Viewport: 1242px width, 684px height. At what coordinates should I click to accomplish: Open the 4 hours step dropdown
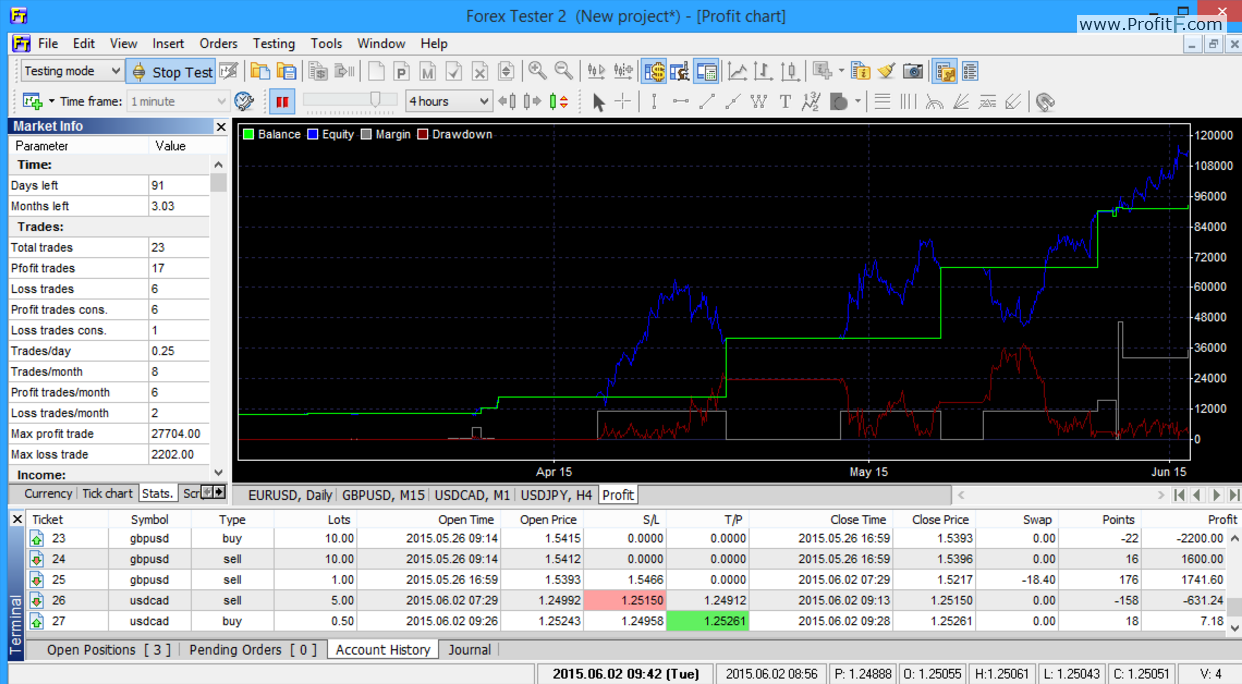449,101
